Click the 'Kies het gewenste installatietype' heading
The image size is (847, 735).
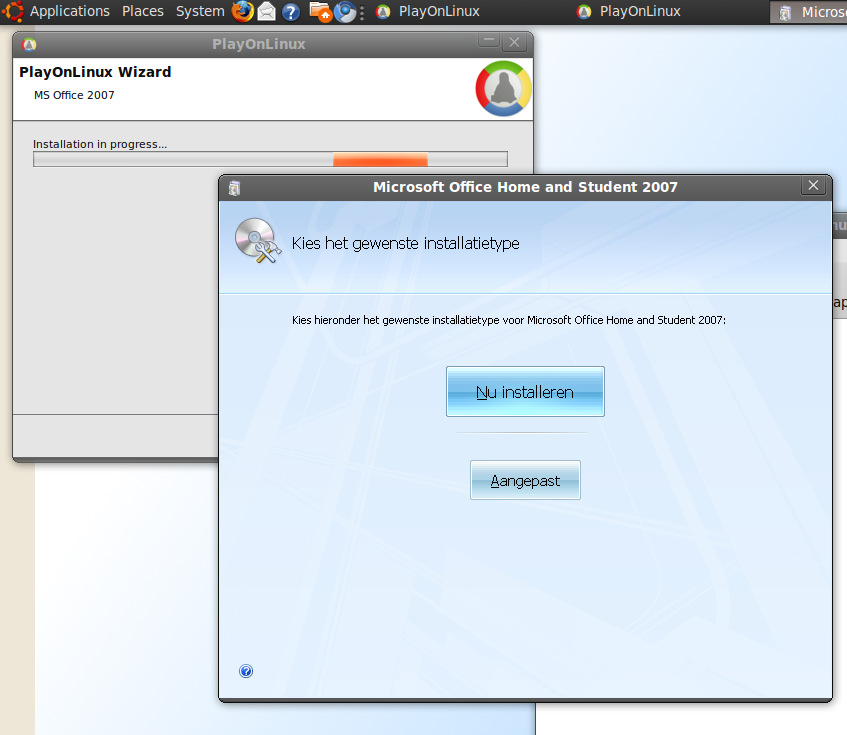click(x=406, y=243)
